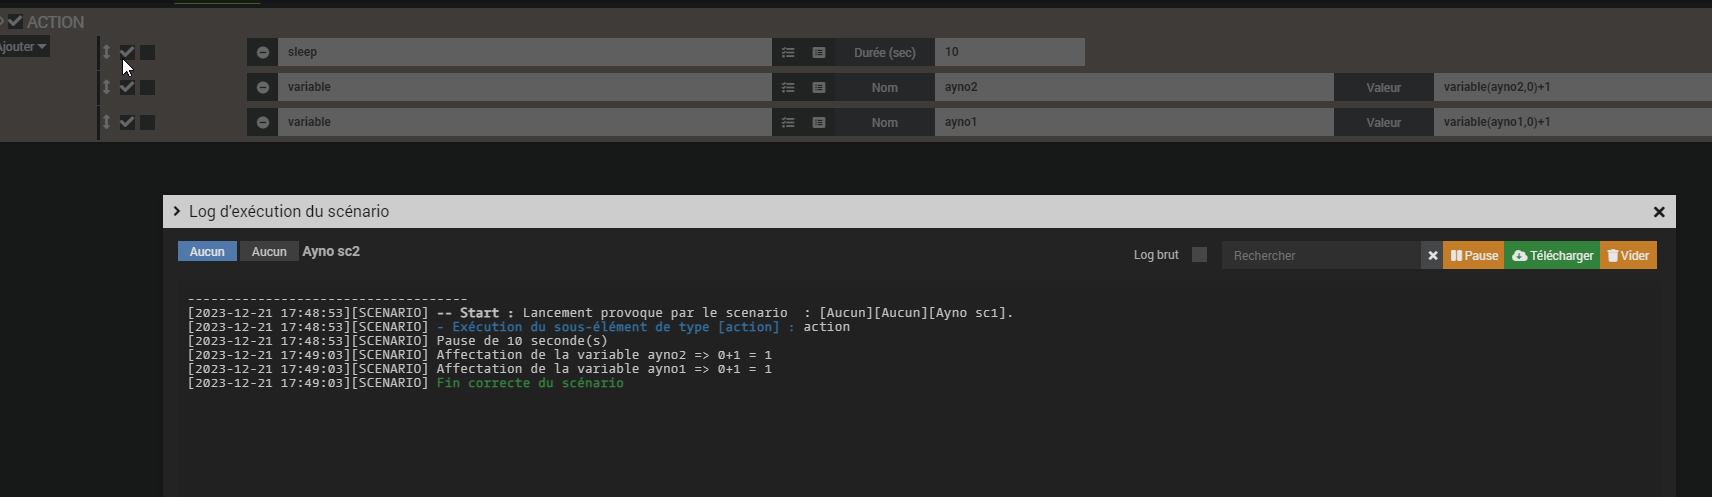Open the Ajouter dropdown
The height and width of the screenshot is (497, 1712).
[22, 47]
